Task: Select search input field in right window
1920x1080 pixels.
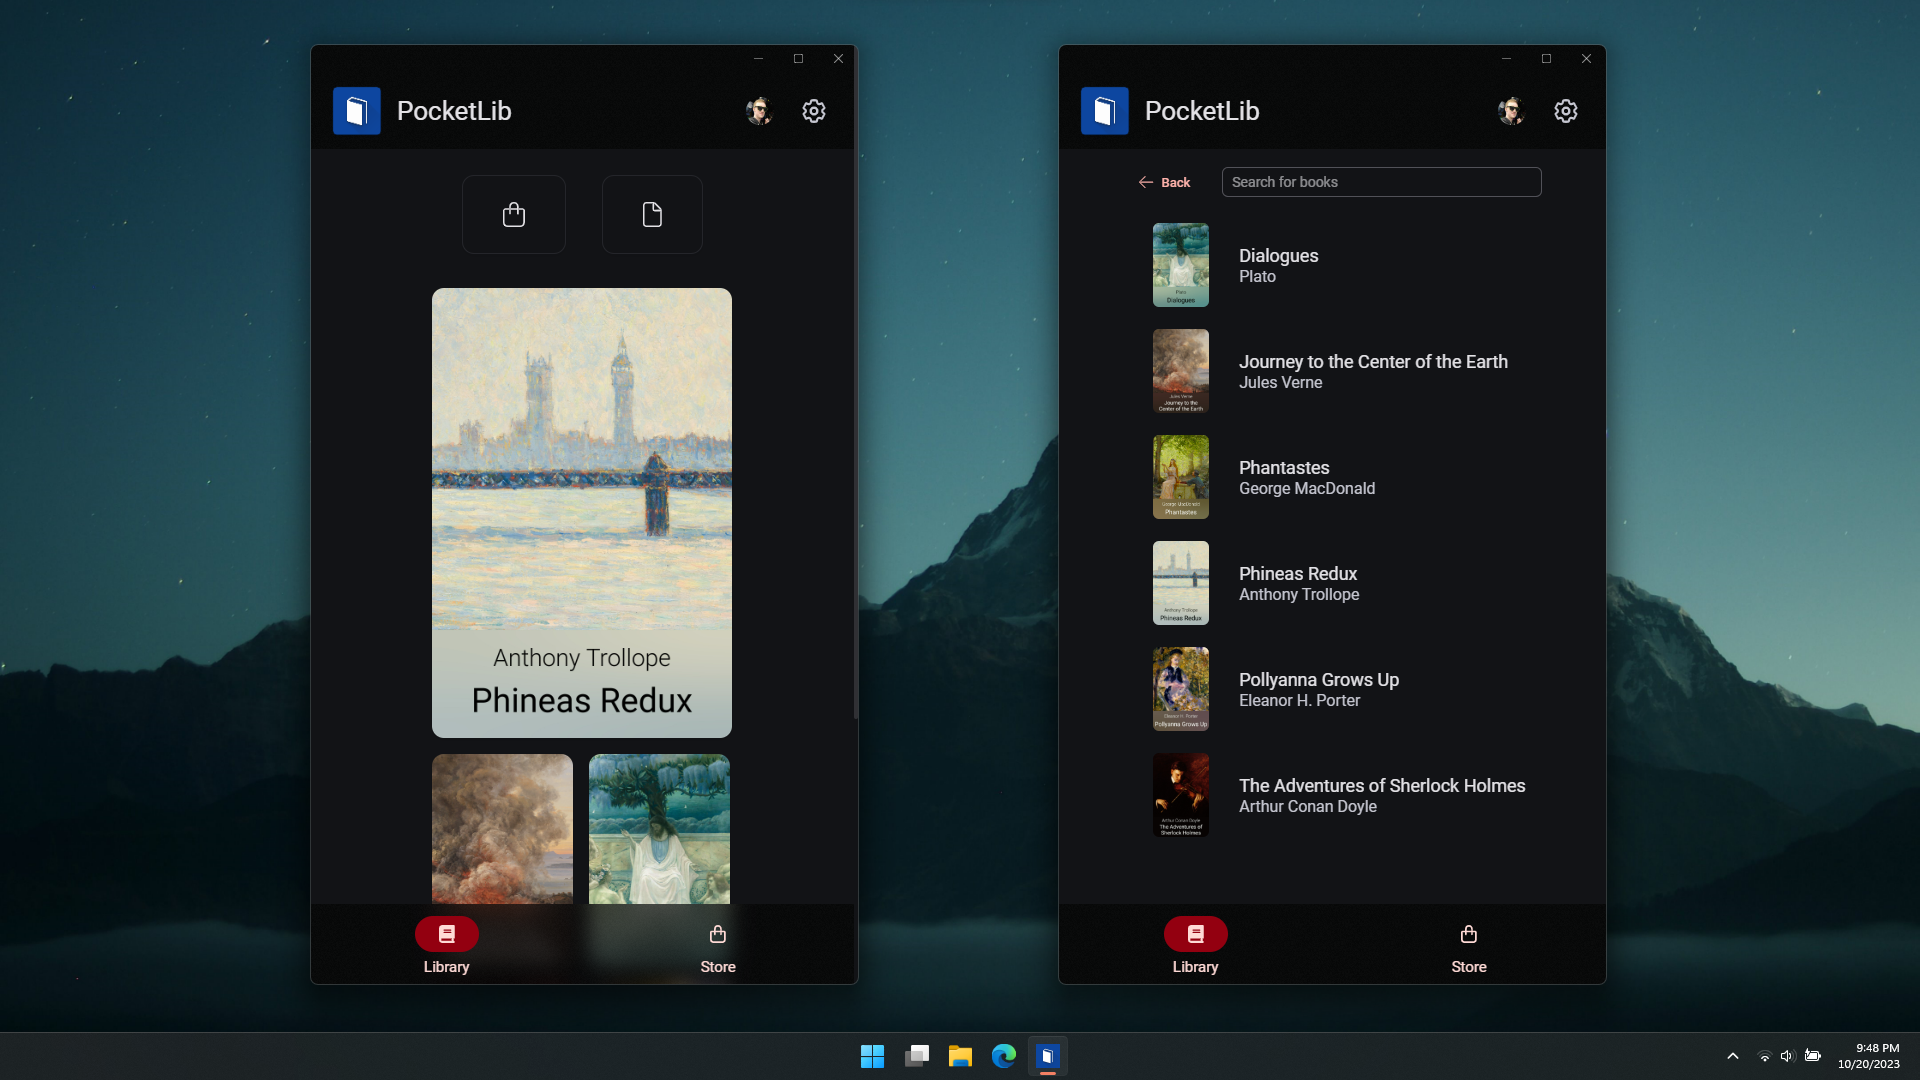Action: coord(1381,181)
